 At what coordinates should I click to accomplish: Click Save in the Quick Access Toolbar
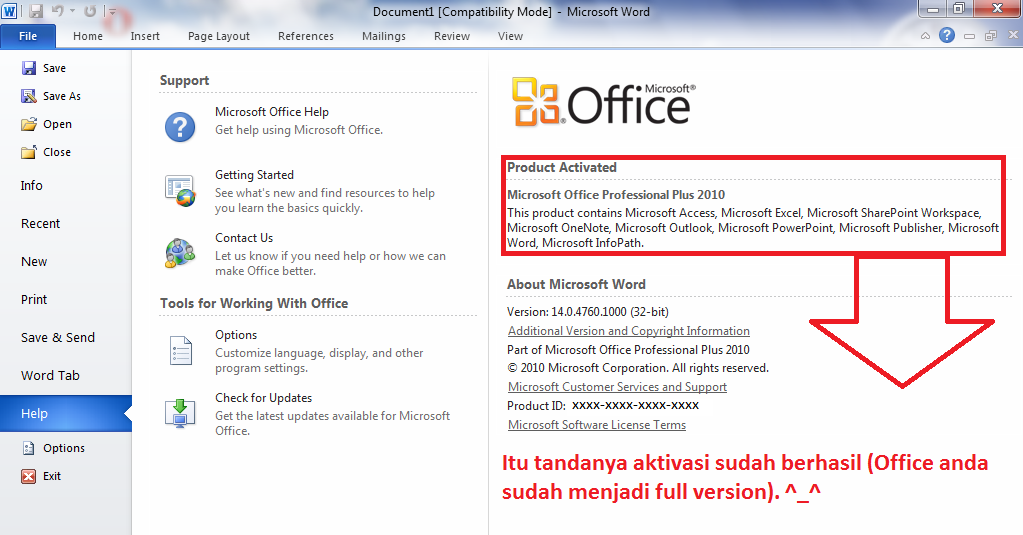pyautogui.click(x=37, y=11)
